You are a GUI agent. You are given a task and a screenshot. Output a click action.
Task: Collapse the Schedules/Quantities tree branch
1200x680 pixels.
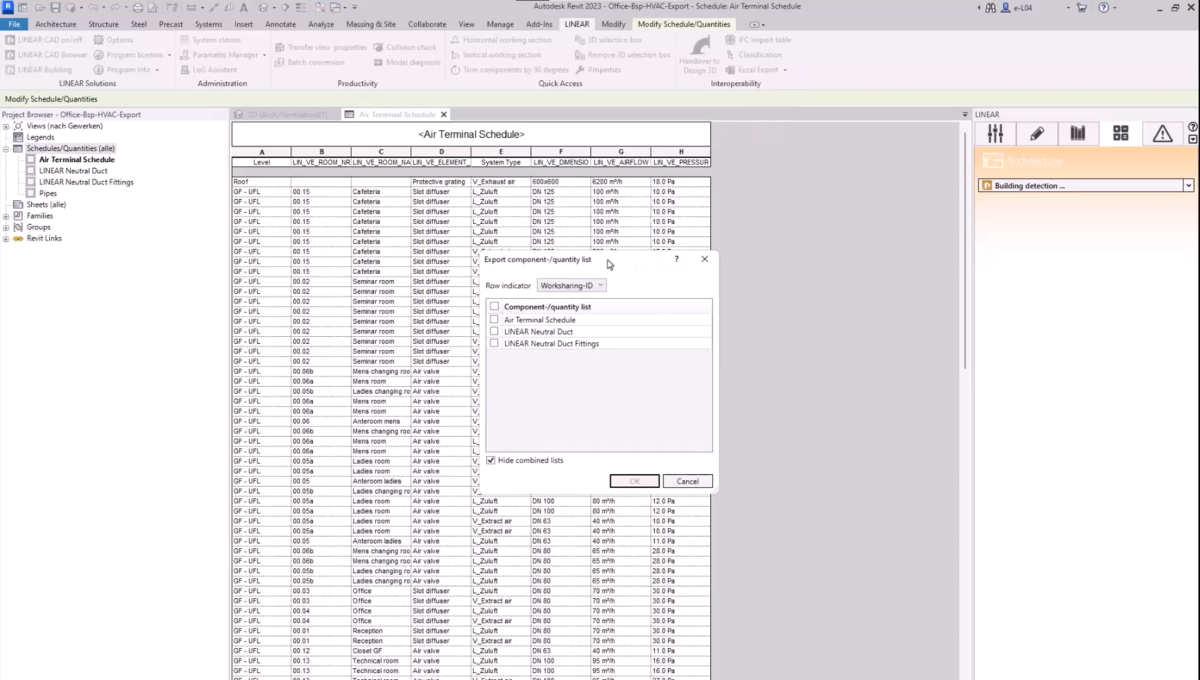click(x=7, y=147)
